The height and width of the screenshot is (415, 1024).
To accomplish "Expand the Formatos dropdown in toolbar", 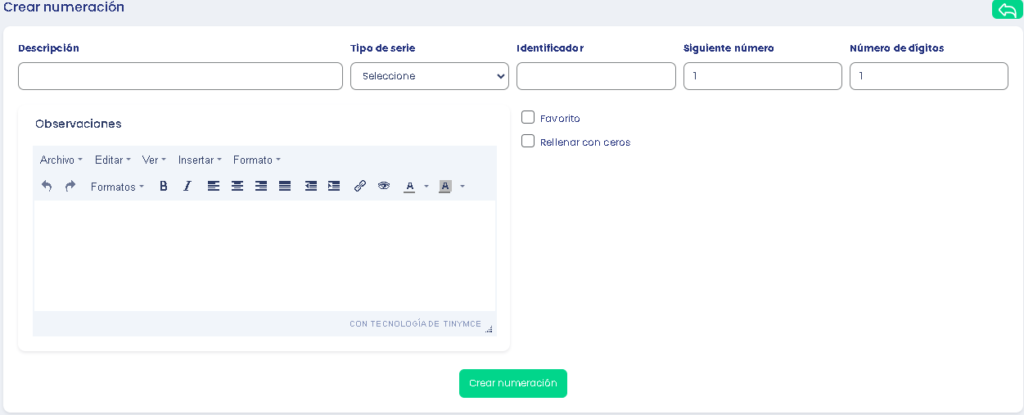I will pos(117,187).
